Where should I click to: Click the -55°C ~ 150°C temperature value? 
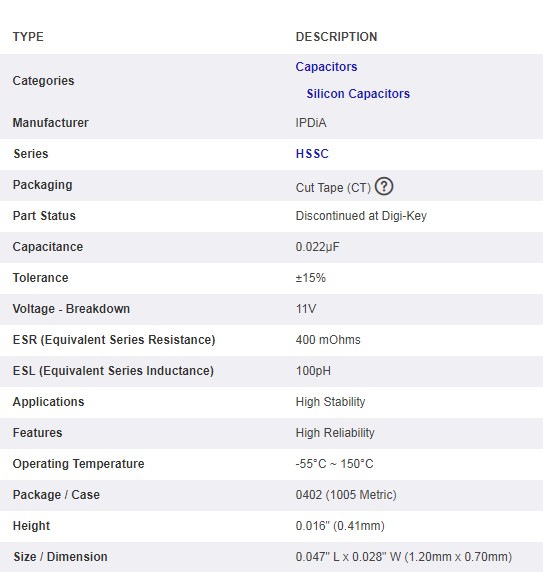(334, 464)
